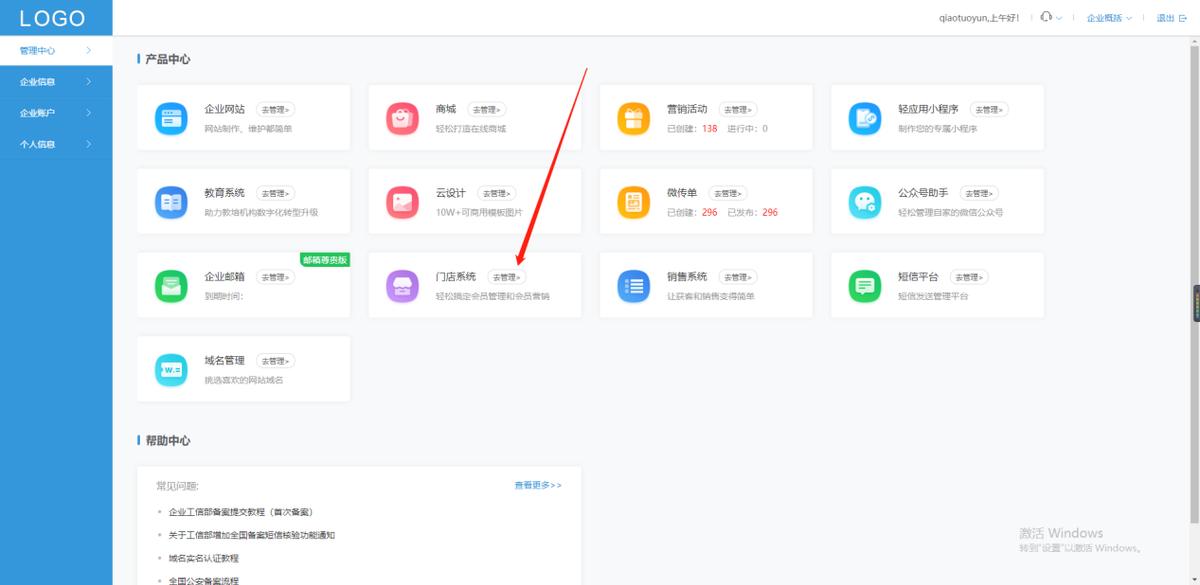The image size is (1200, 585).
Task: Select the 公众号助手 WeChat icon
Action: coord(864,202)
